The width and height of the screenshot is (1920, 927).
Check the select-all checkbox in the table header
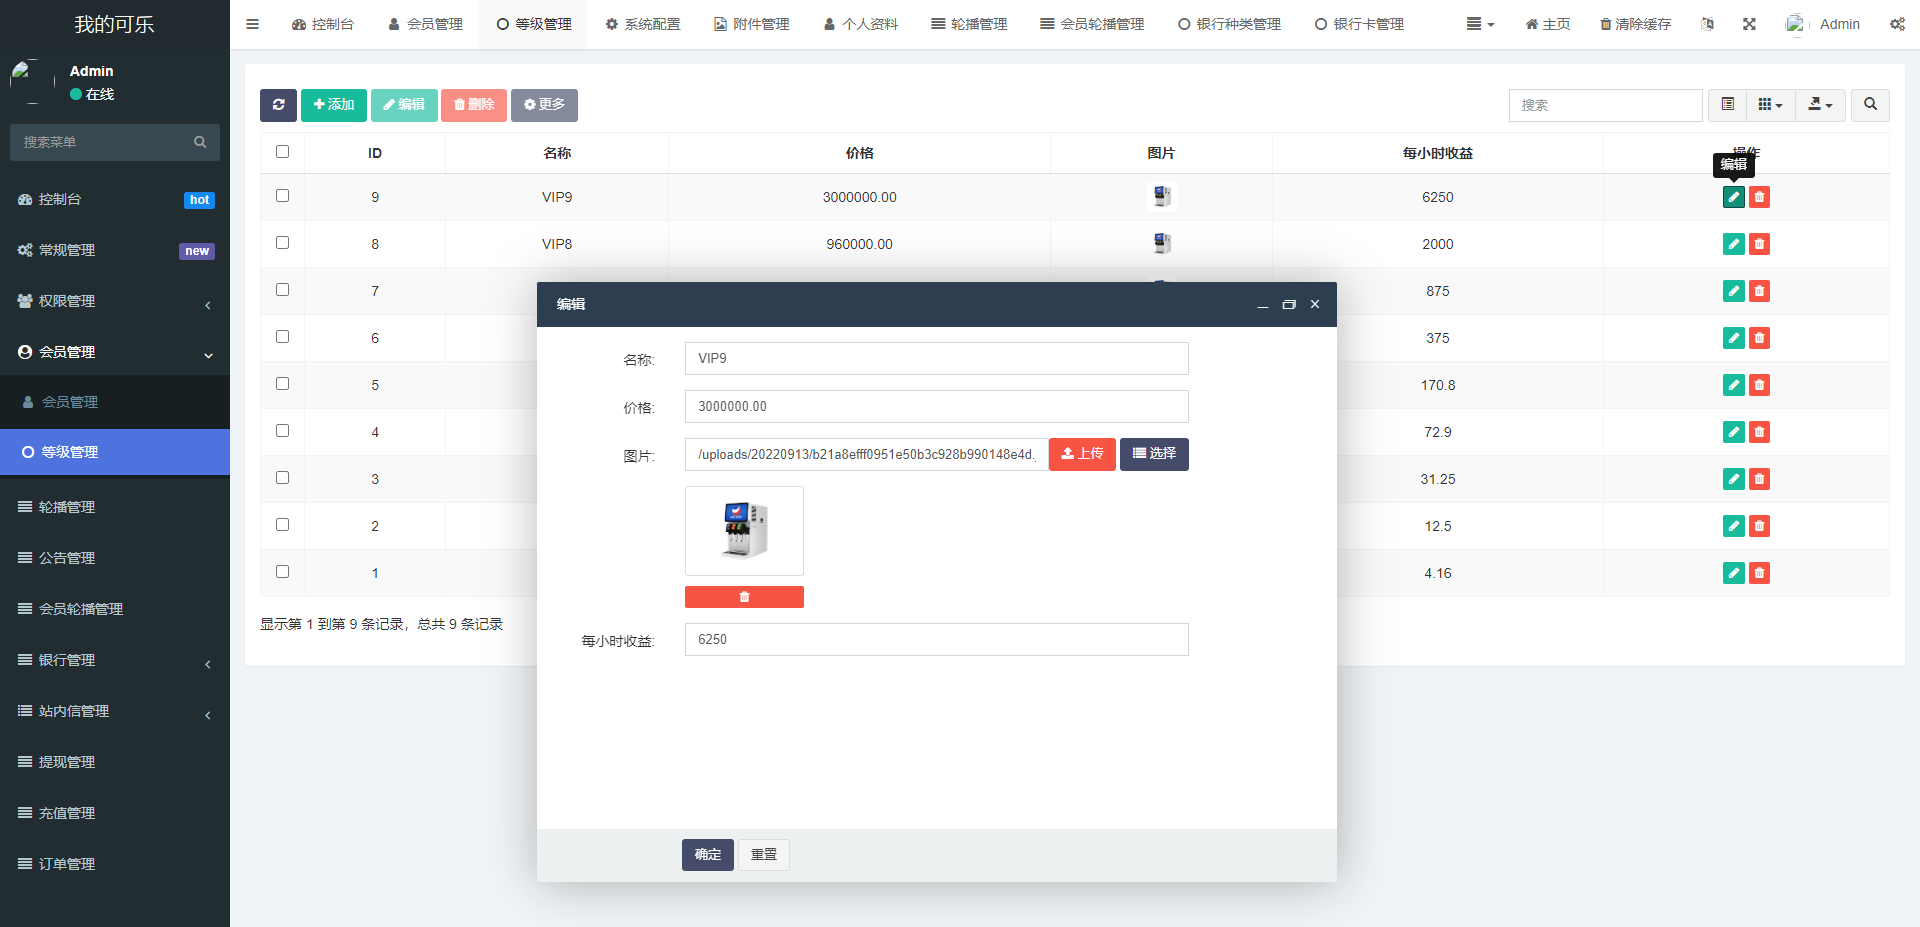282,152
